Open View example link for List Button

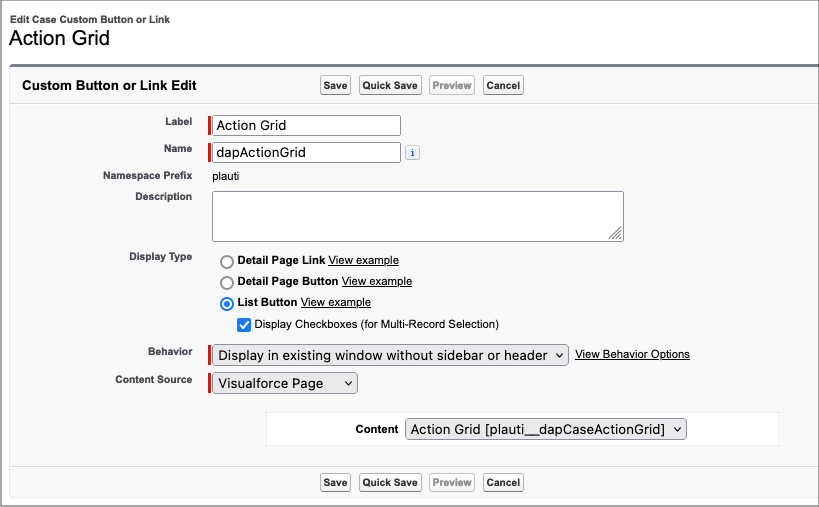click(336, 302)
